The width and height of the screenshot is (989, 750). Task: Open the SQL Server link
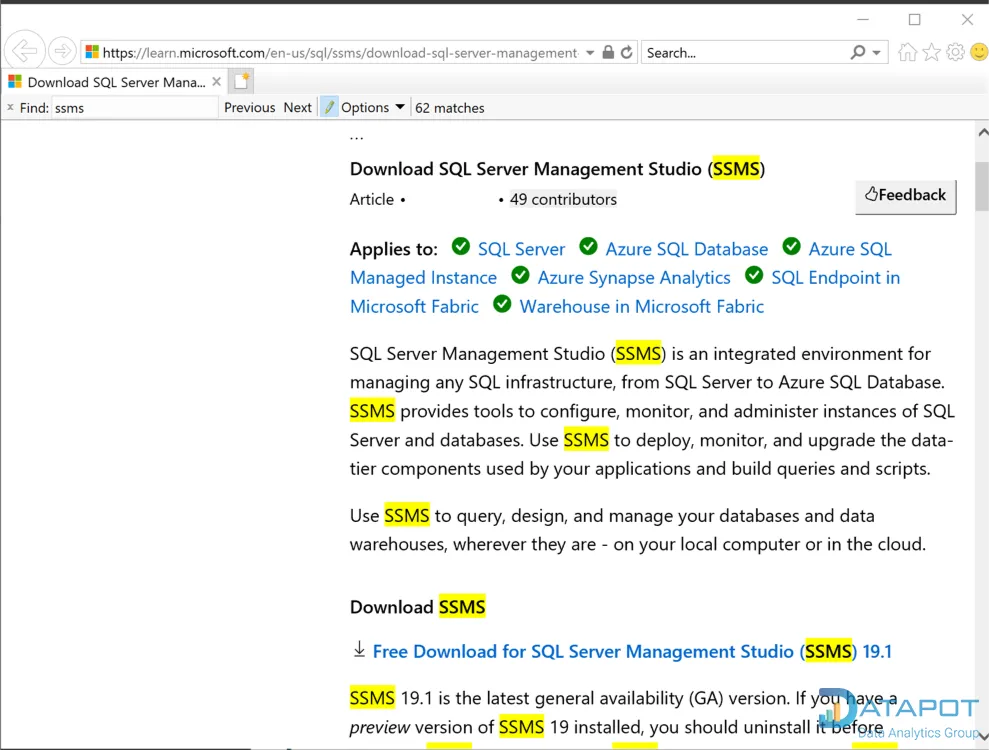(x=521, y=249)
